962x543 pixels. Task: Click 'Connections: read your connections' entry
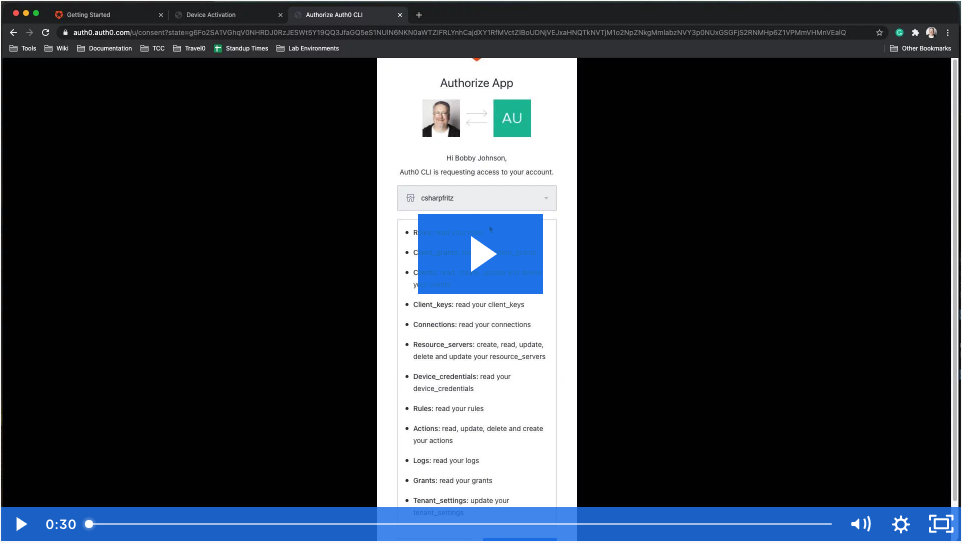tap(472, 325)
